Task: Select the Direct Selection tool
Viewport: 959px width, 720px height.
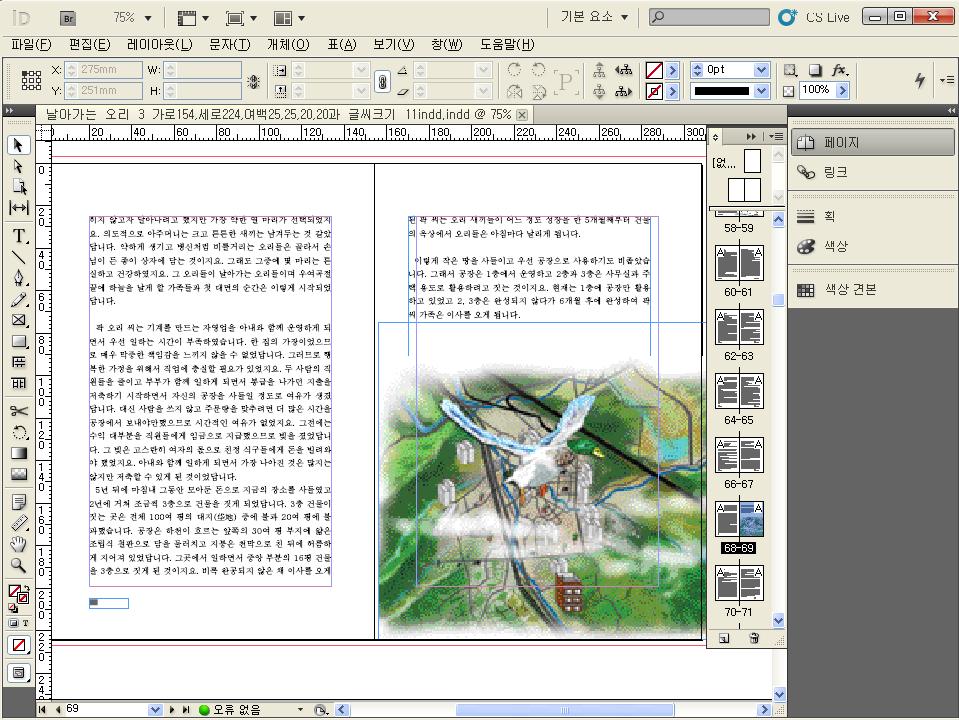Action: click(19, 165)
